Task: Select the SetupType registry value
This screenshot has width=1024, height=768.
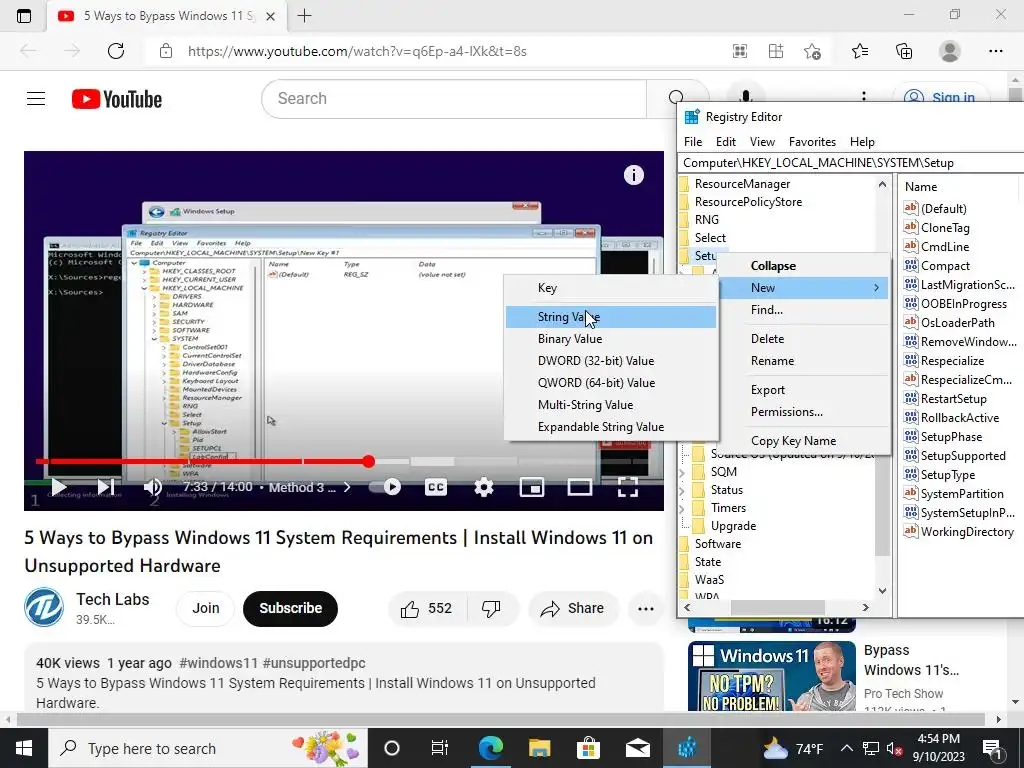Action: click(x=948, y=475)
